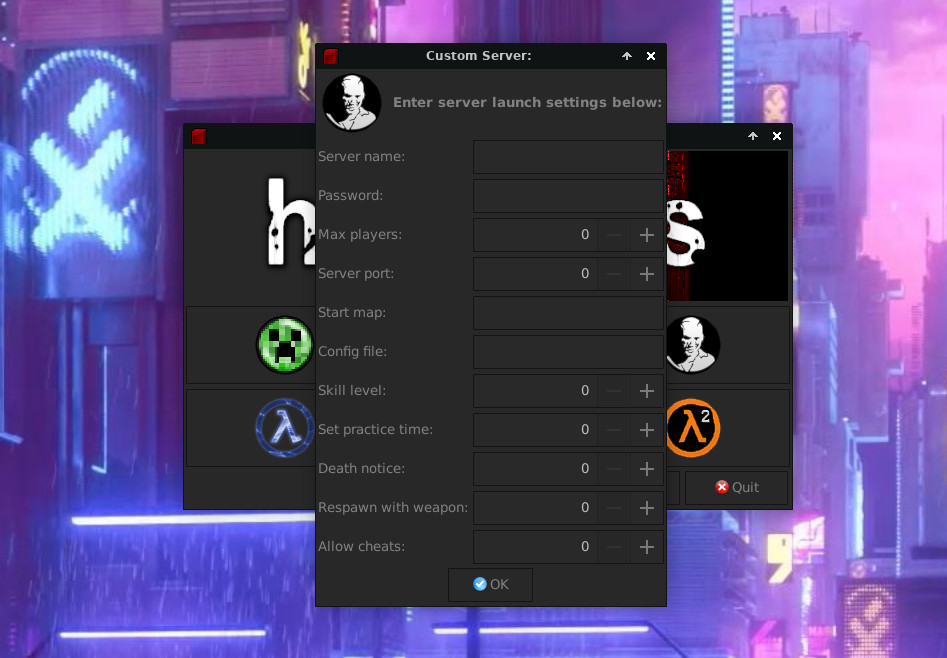This screenshot has height=658, width=947.
Task: Click the red X icon beside Quit
Action: click(721, 487)
